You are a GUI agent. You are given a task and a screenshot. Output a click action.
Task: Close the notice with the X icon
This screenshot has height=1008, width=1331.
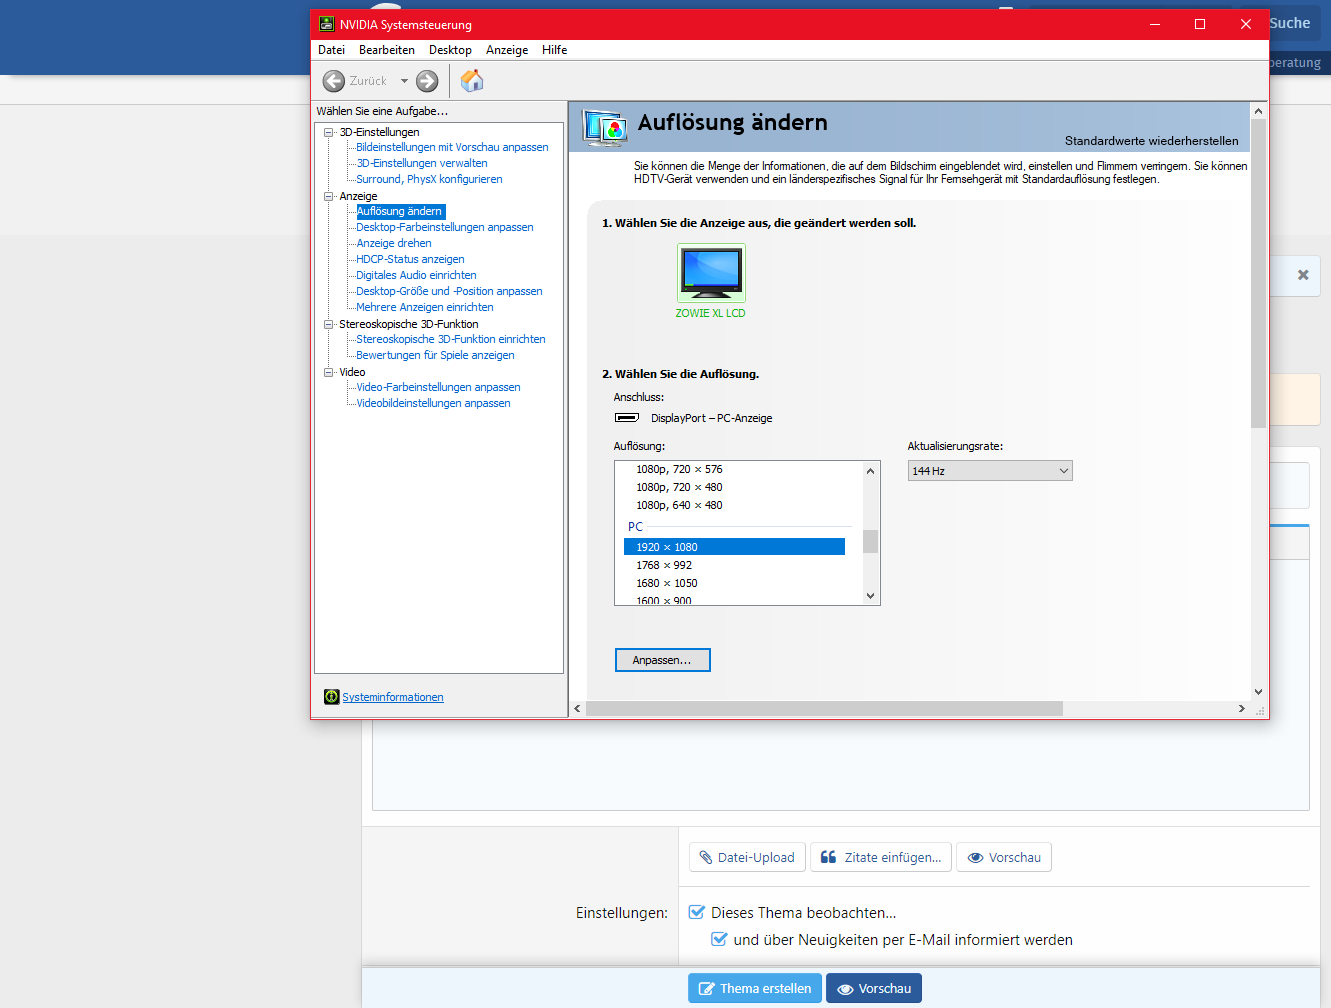pos(1303,275)
